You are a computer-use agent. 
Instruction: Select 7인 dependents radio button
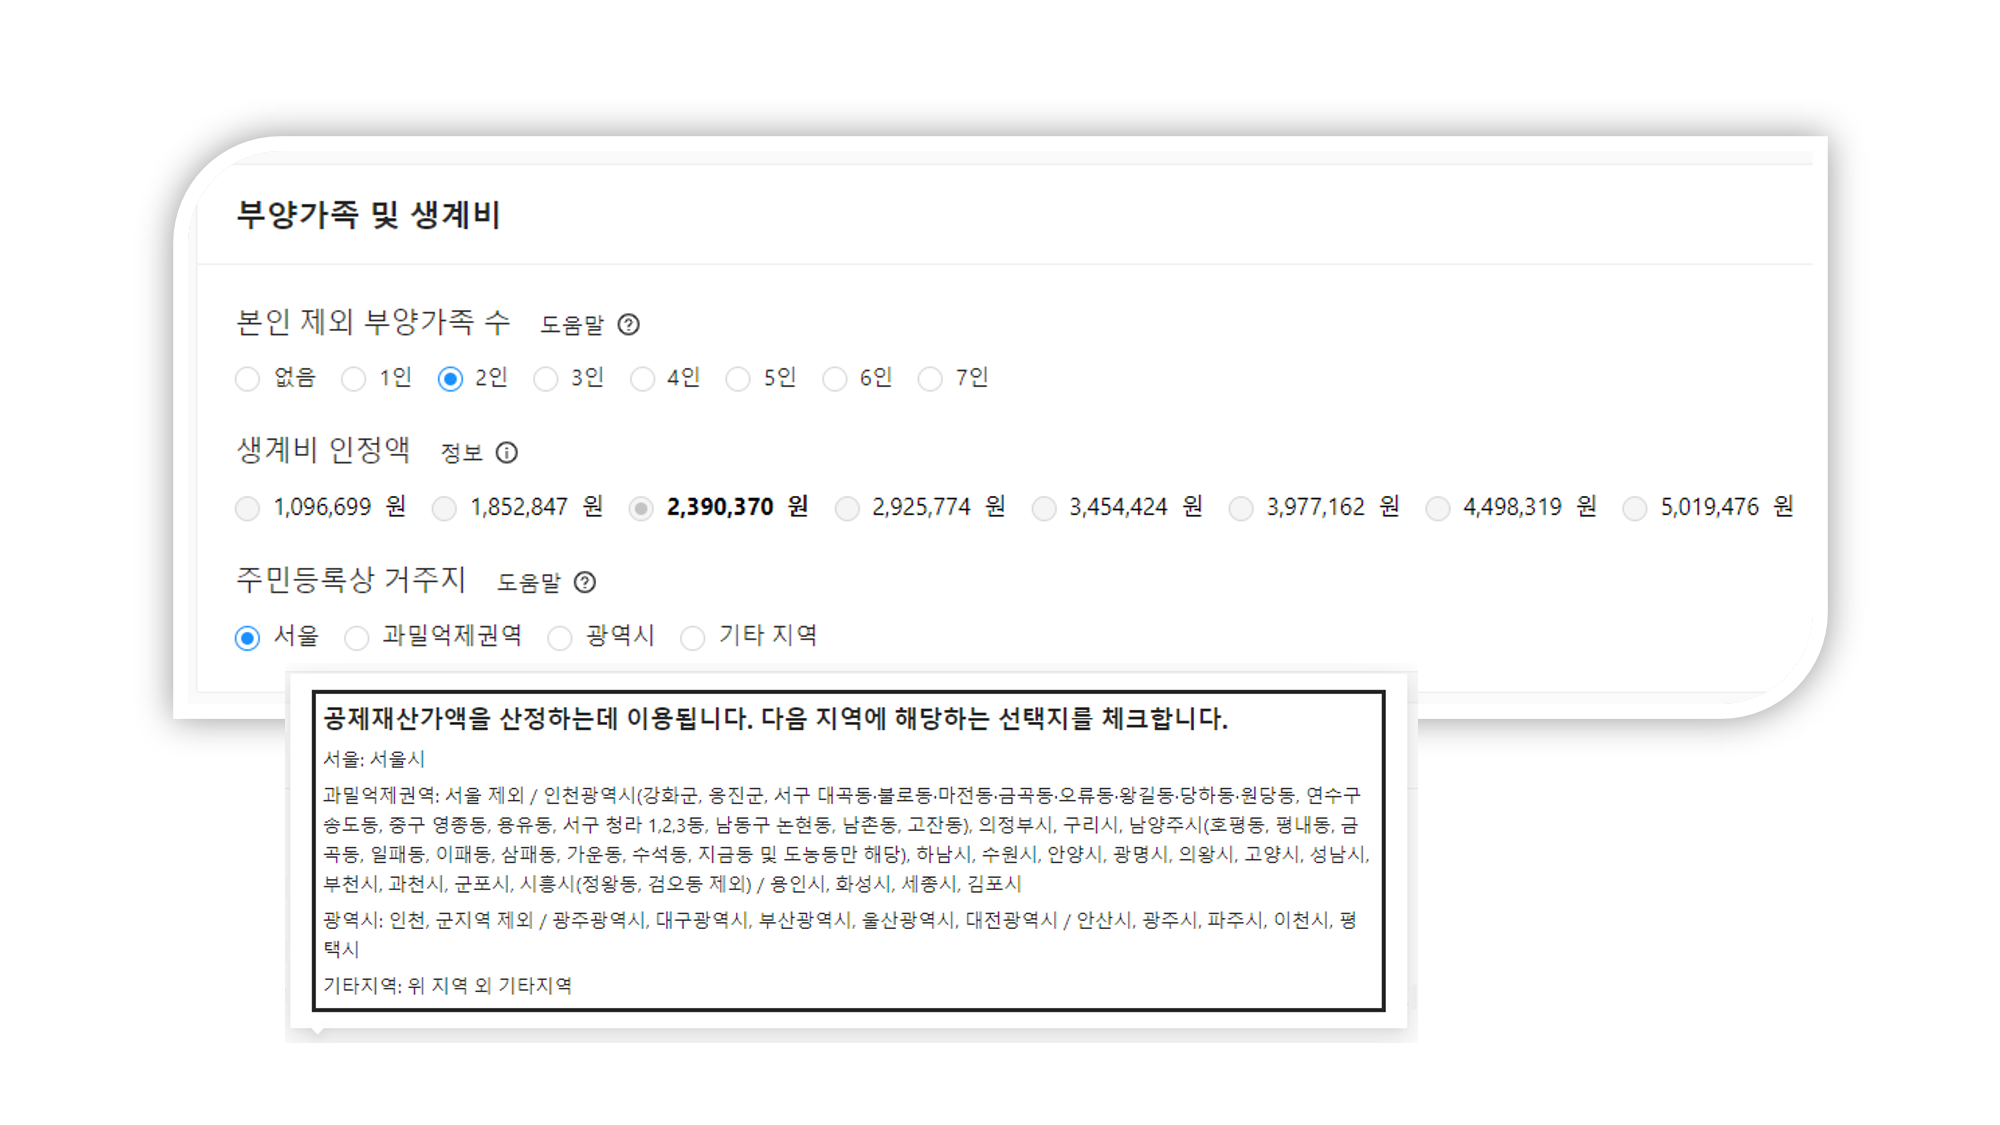tap(930, 379)
